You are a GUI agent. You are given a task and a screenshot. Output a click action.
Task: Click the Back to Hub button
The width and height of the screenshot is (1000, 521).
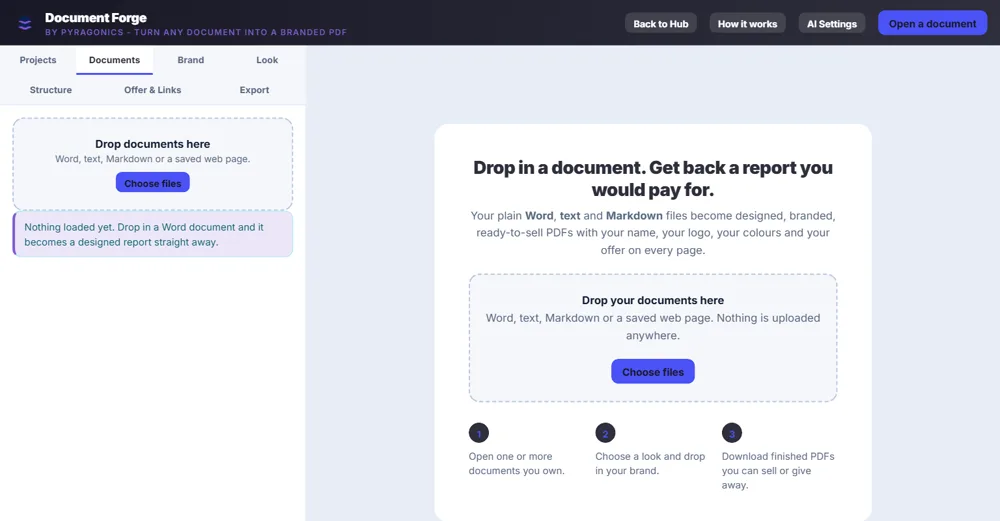pos(661,24)
